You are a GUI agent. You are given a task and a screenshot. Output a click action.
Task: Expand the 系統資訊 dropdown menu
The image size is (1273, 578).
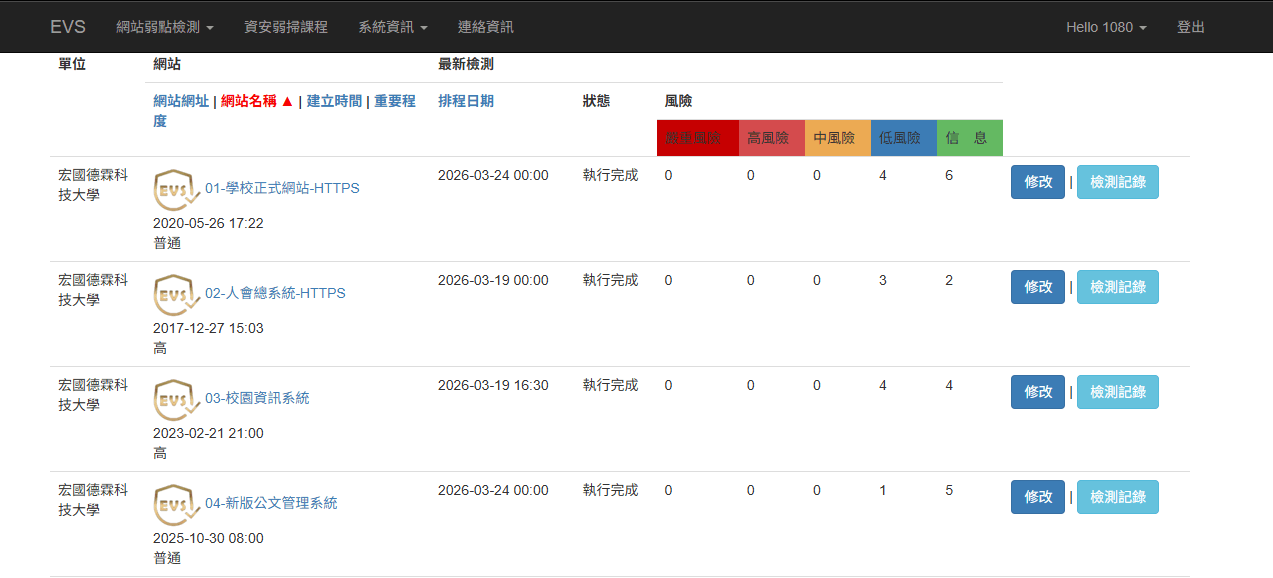click(x=393, y=27)
